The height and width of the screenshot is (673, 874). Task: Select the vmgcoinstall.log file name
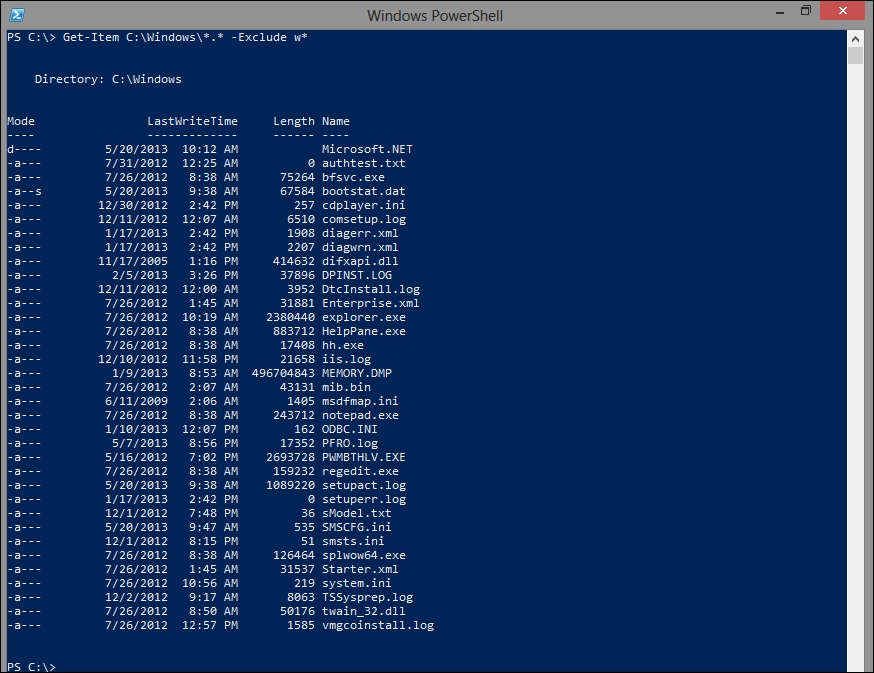pos(378,625)
